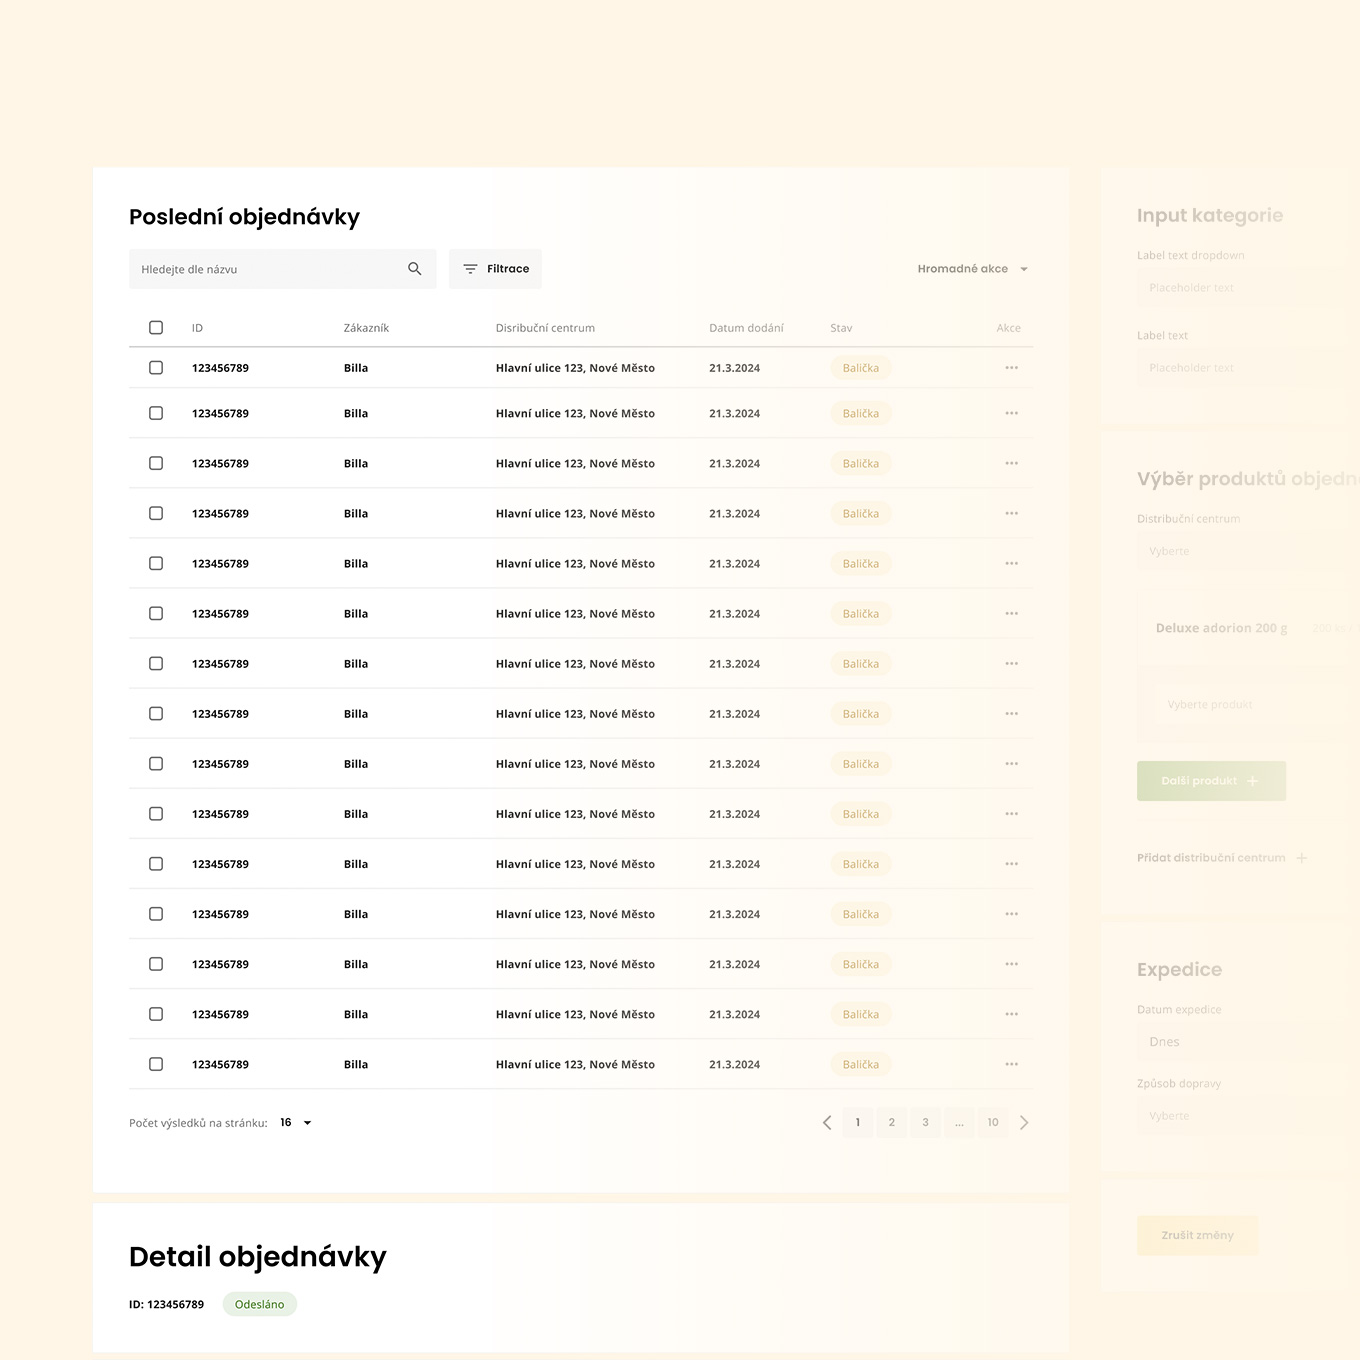
Task: Toggle the select-all checkbox in table header
Action: coord(156,328)
